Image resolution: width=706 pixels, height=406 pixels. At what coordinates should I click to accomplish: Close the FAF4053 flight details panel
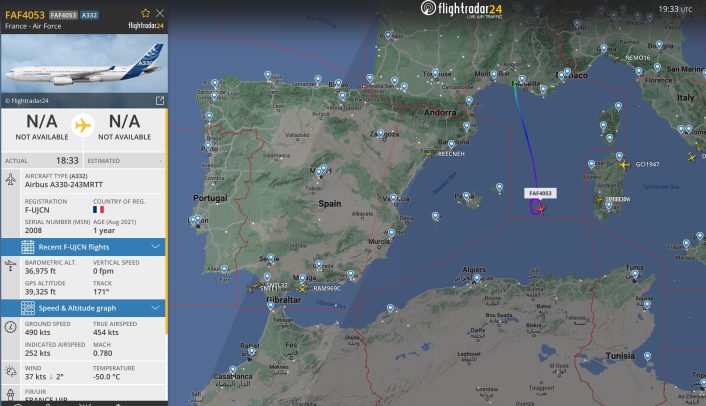[160, 13]
